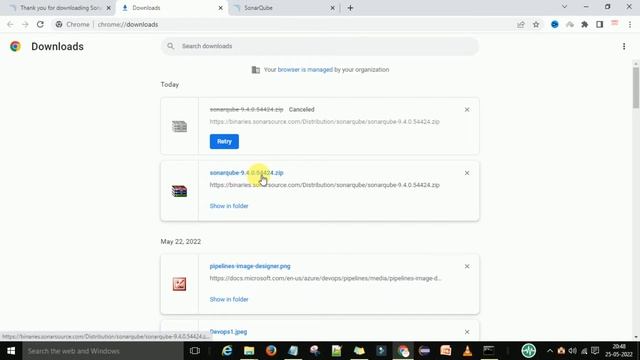640x360 pixels.
Task: Open the volume control in system tray
Action: coord(572,351)
